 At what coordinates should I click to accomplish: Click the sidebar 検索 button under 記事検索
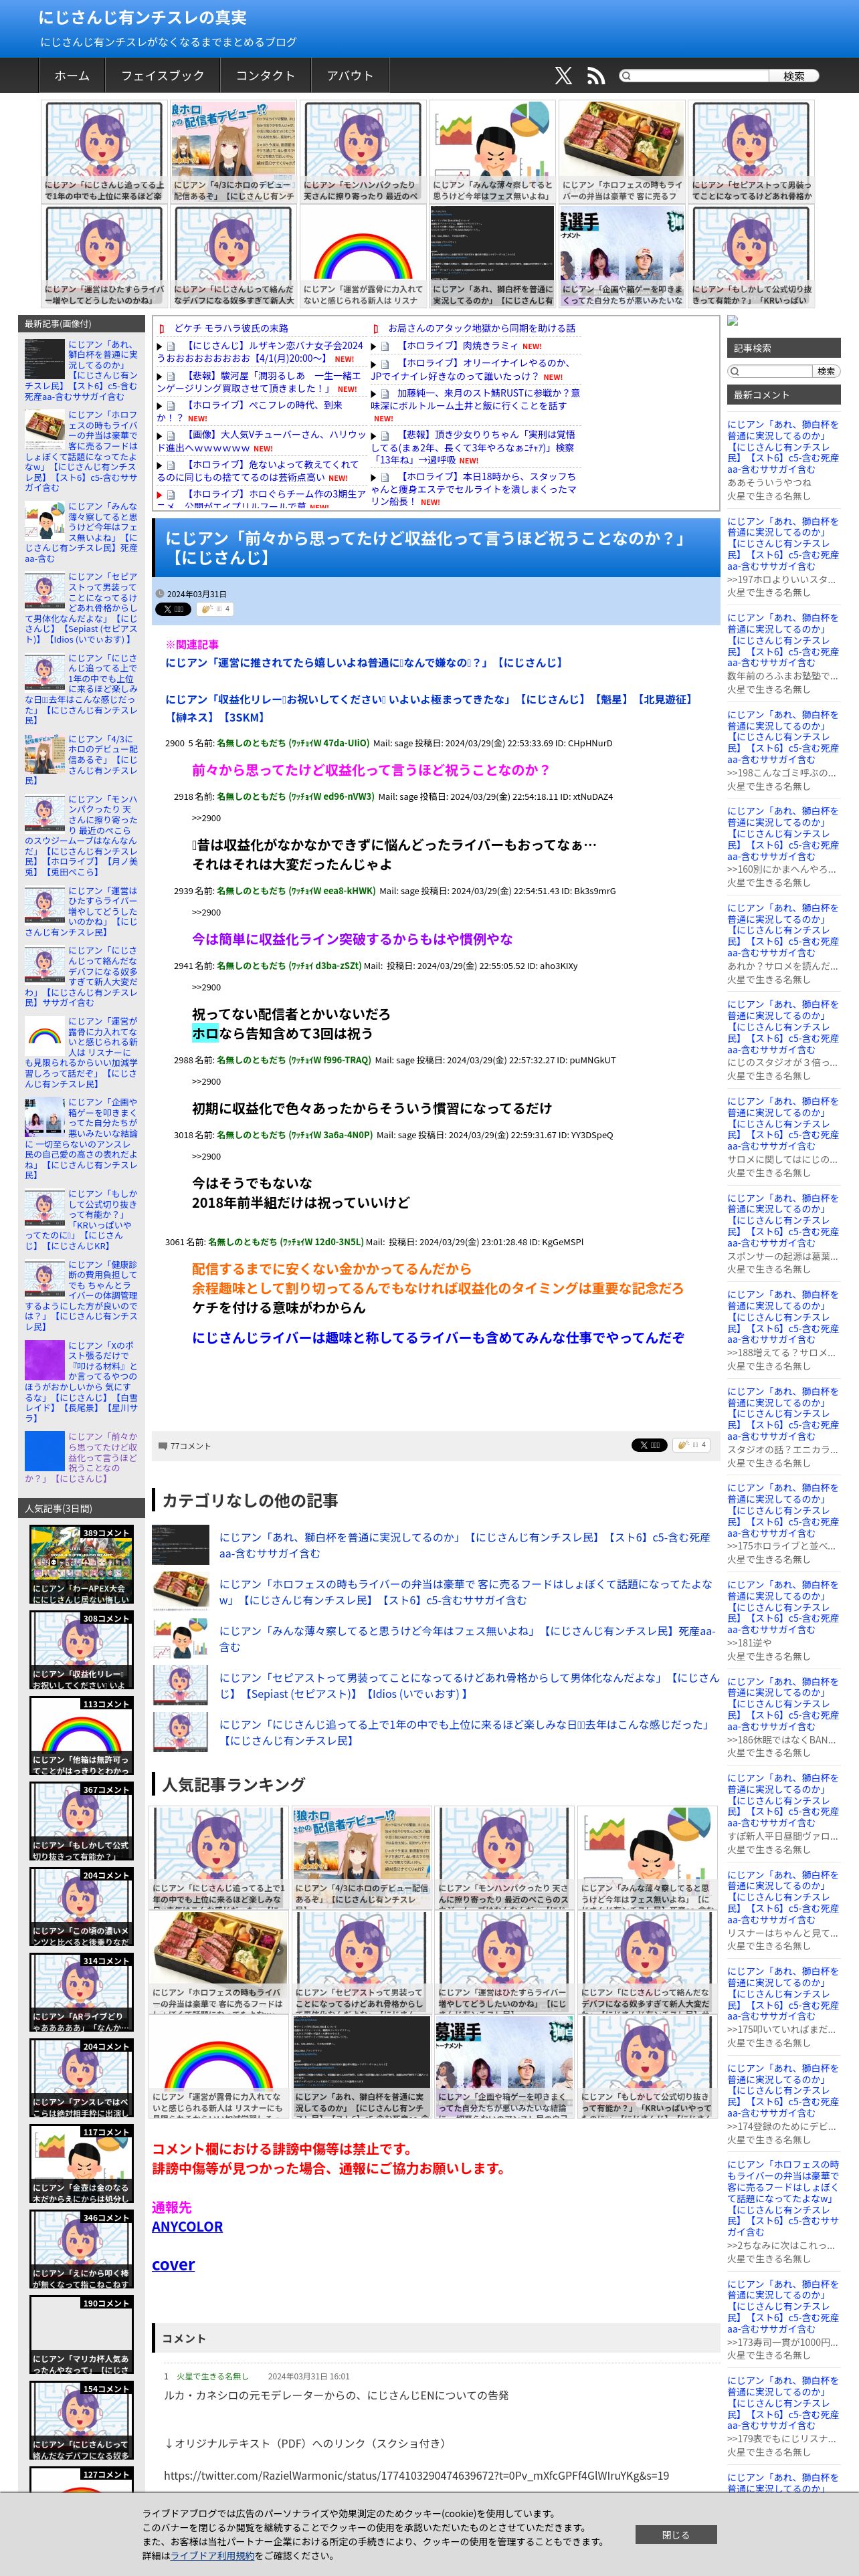[x=826, y=371]
